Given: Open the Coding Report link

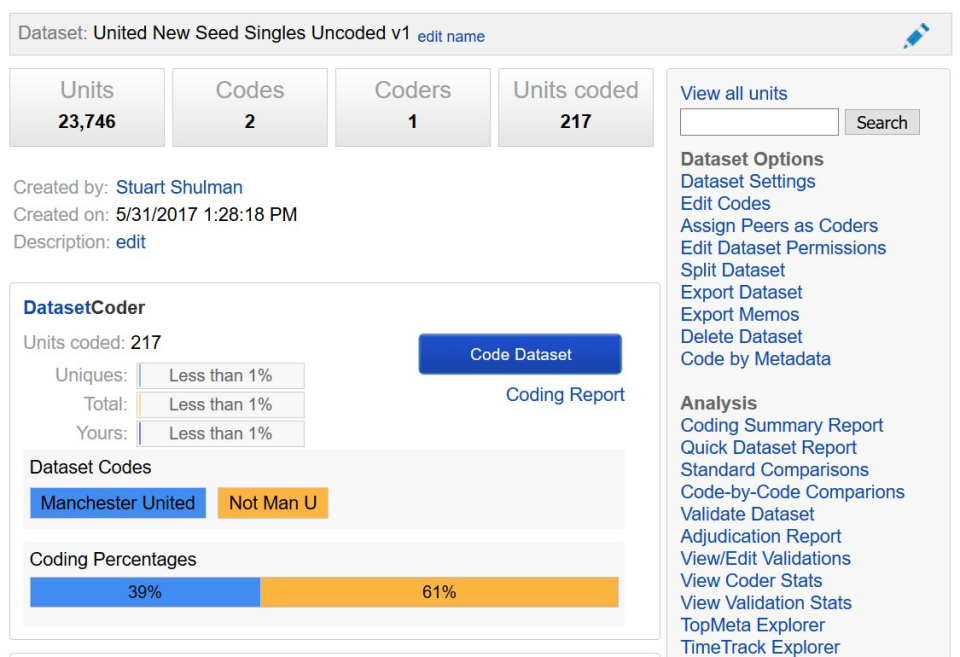Looking at the screenshot, I should (x=565, y=395).
